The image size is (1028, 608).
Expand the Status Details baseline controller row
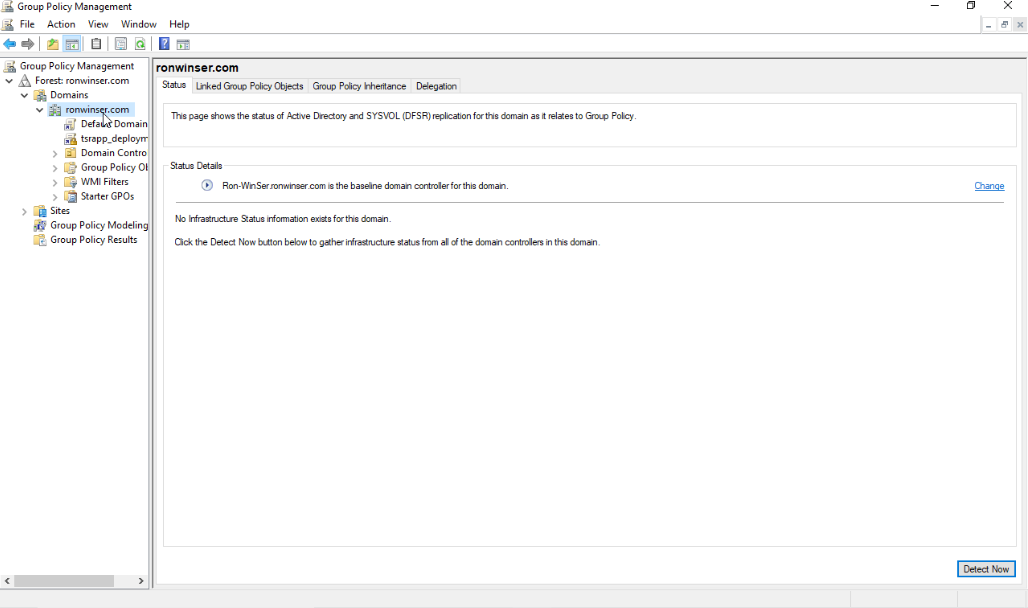pyautogui.click(x=207, y=186)
